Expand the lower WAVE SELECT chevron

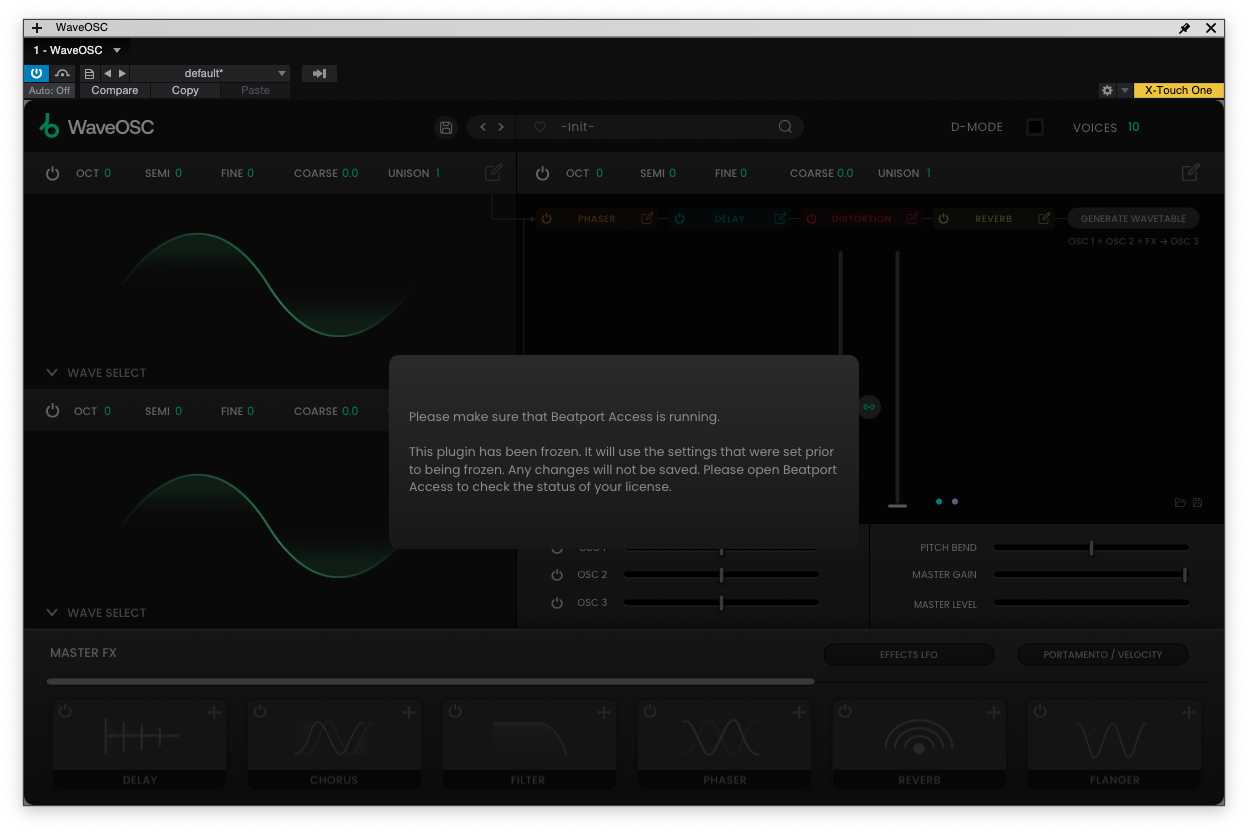(x=53, y=612)
